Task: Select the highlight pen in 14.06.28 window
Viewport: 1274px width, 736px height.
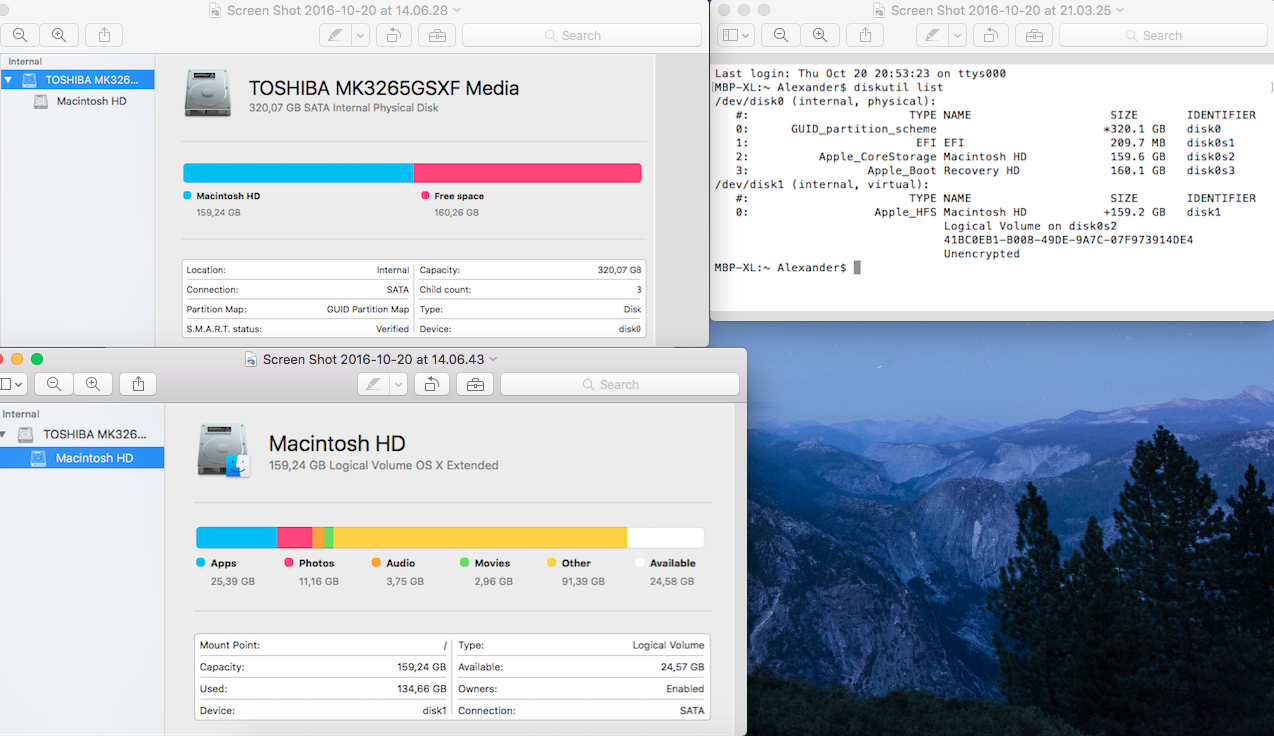Action: (x=335, y=35)
